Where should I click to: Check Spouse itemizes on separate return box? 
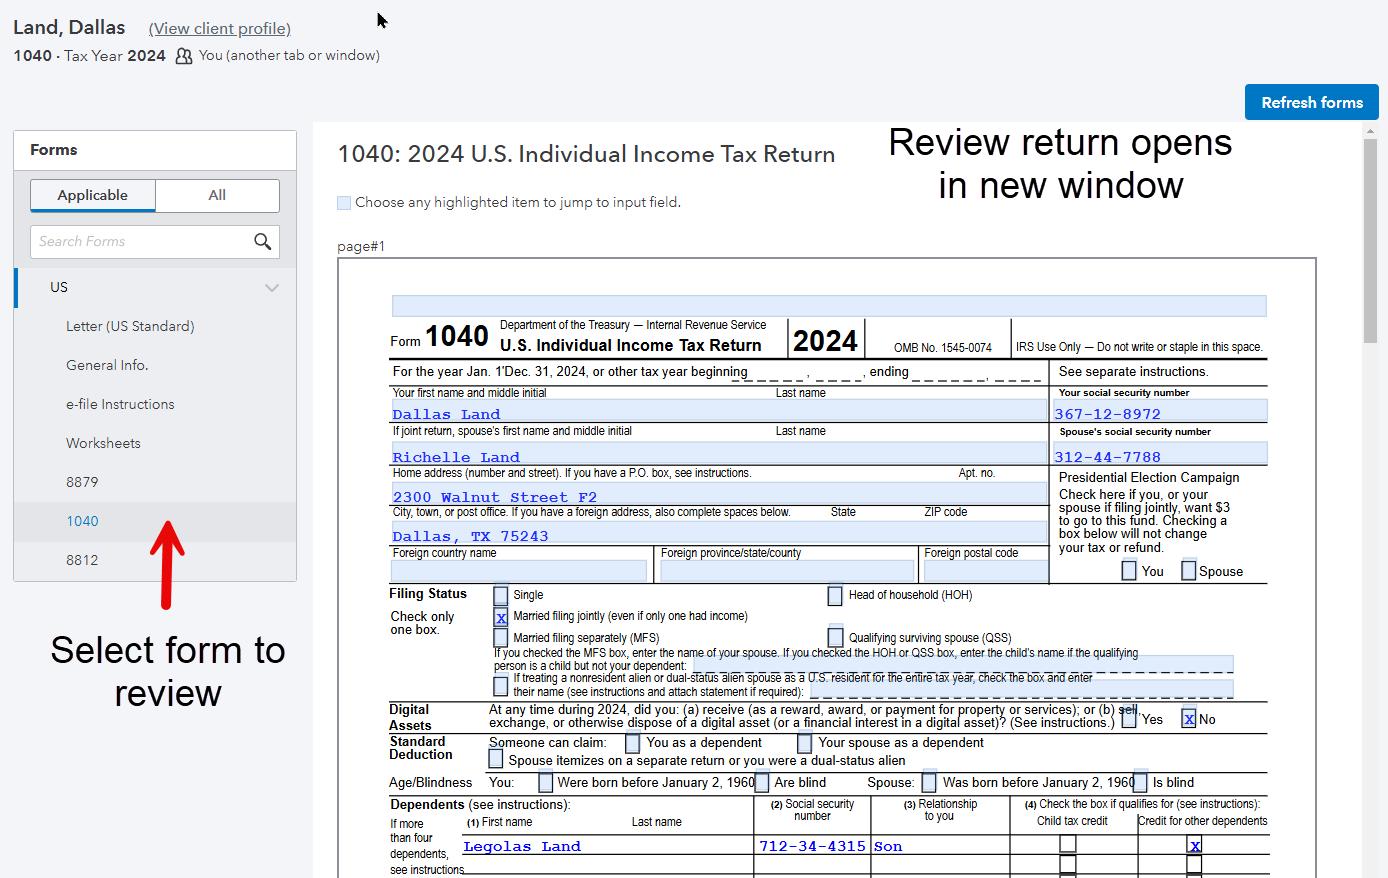[496, 760]
